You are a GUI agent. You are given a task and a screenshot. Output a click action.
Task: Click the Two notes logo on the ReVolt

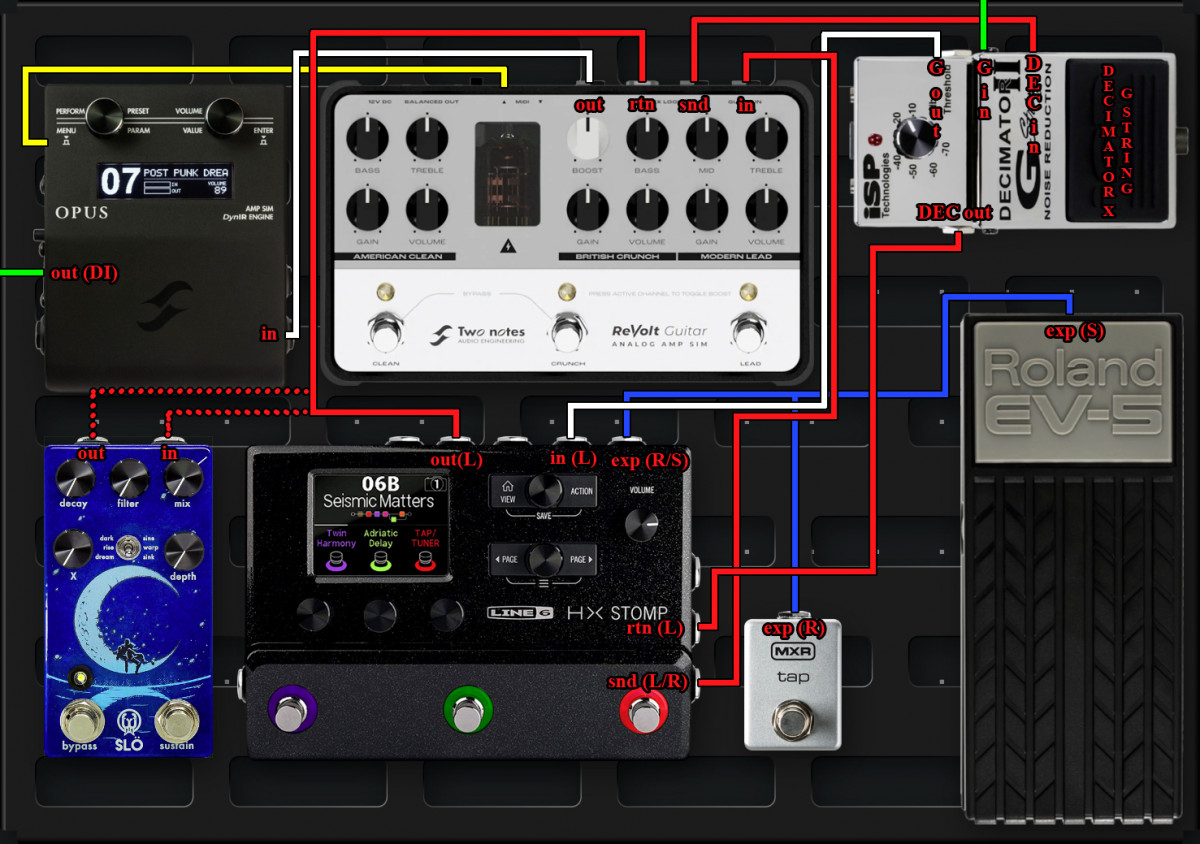[478, 335]
